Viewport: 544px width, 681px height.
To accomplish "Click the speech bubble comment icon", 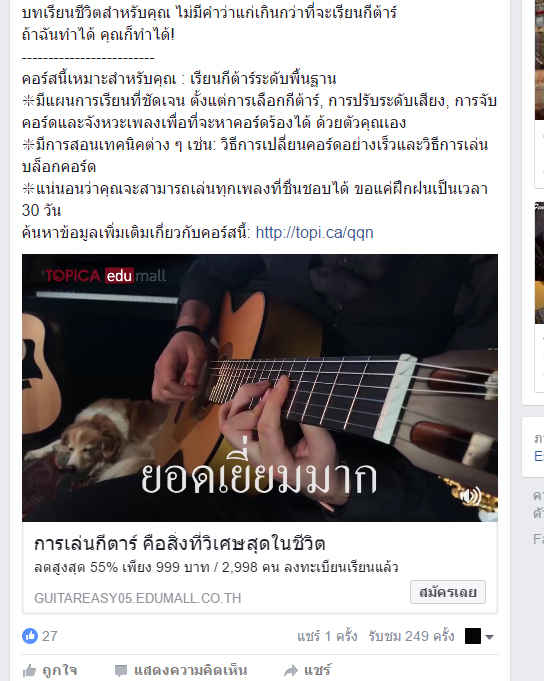I will 121,671.
